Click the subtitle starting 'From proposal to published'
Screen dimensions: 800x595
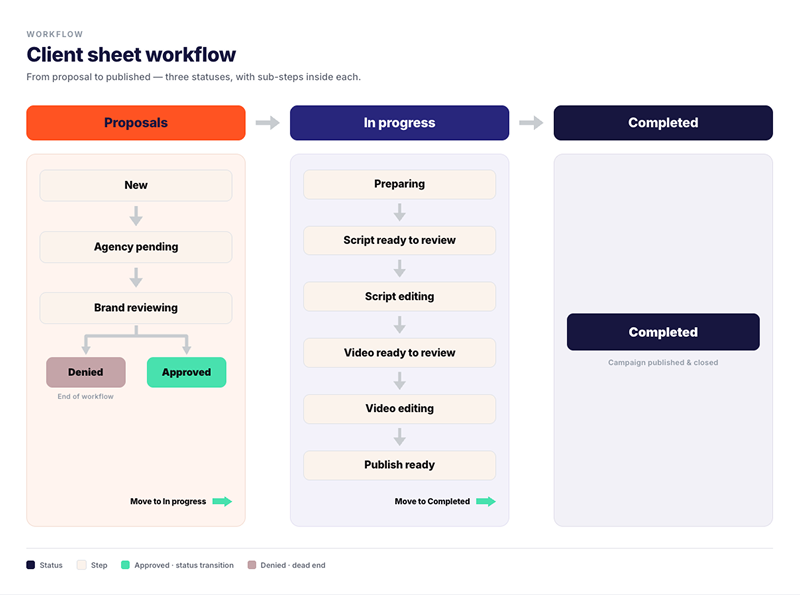(x=193, y=77)
